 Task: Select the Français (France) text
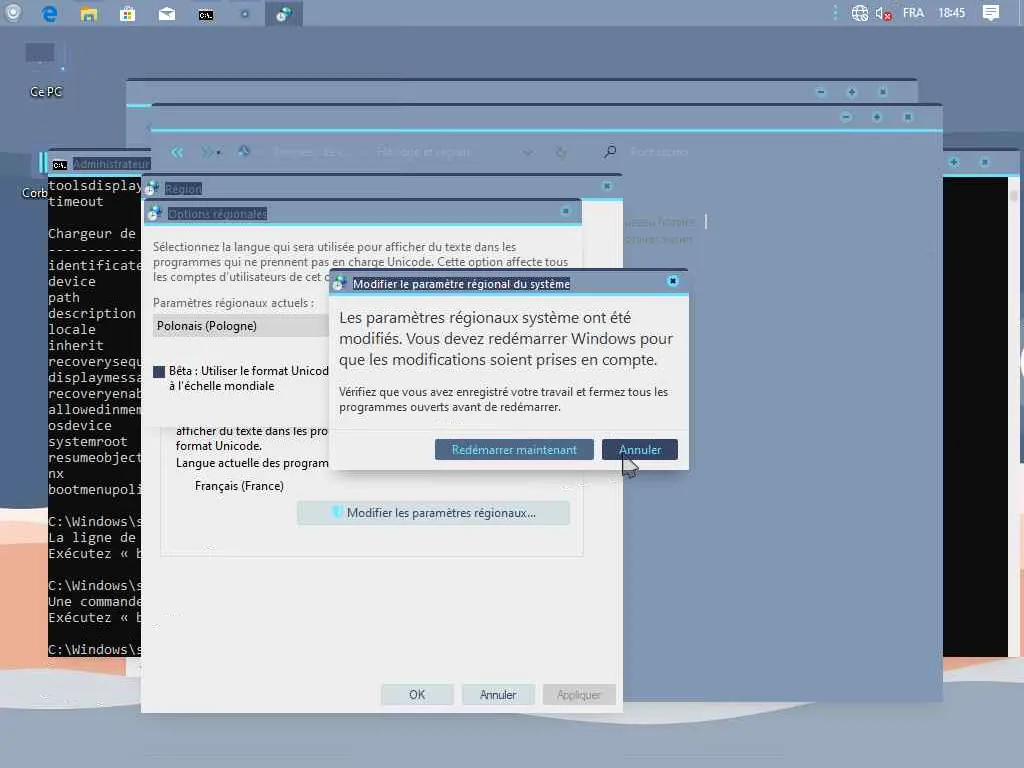pyautogui.click(x=239, y=486)
